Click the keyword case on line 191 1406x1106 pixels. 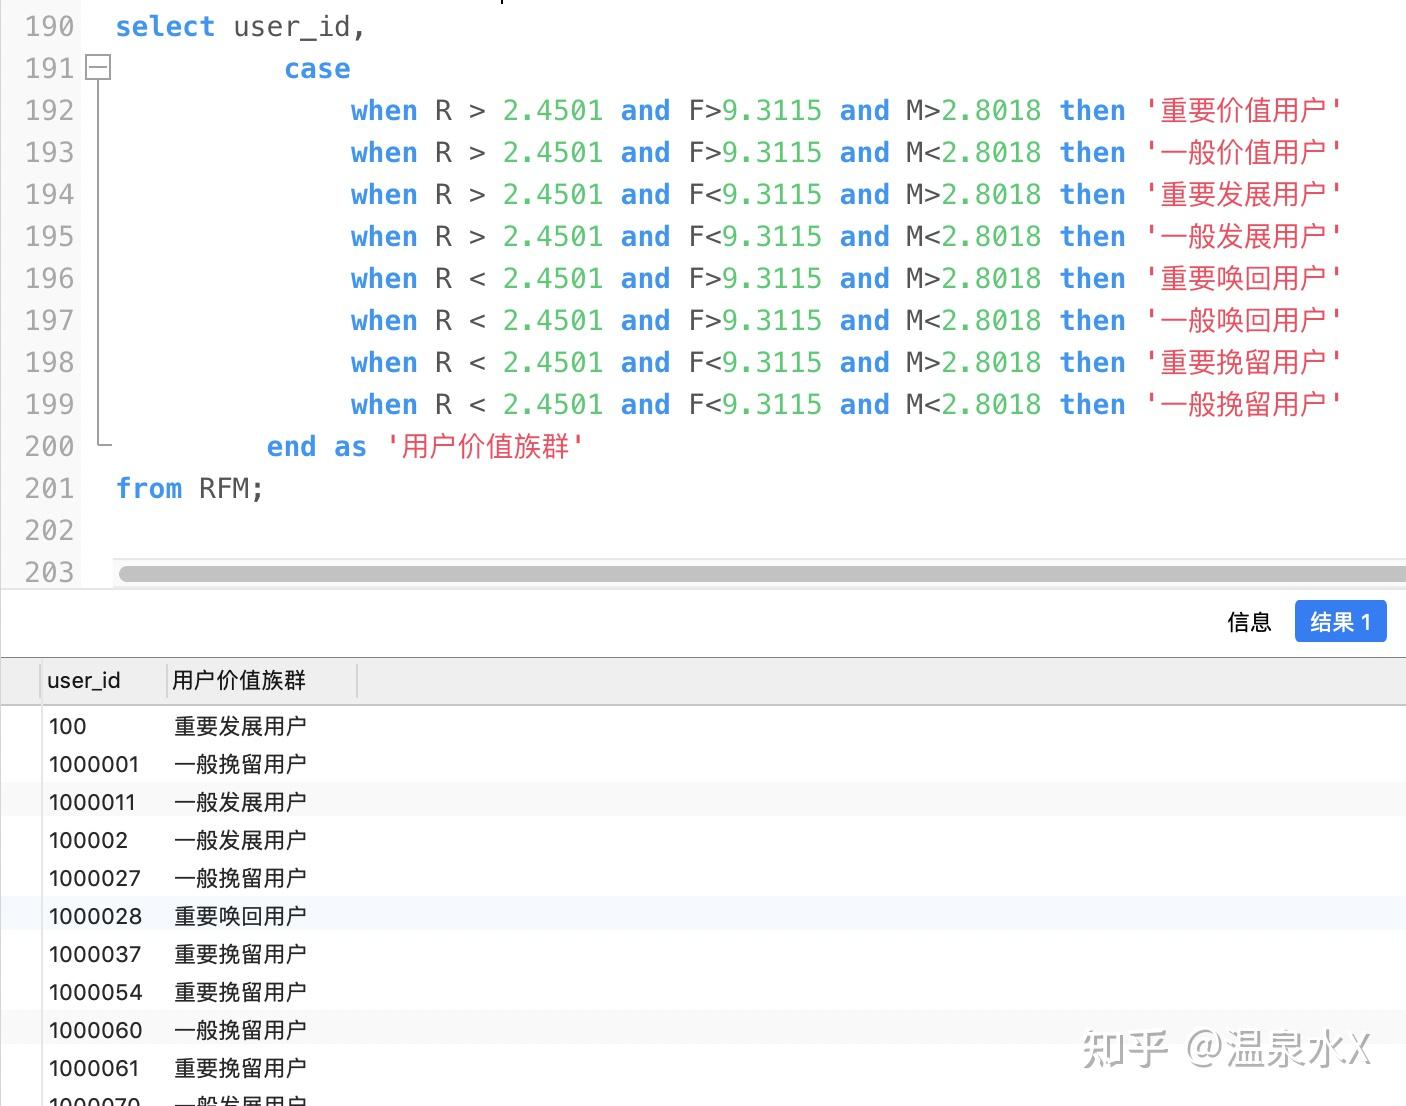[317, 68]
